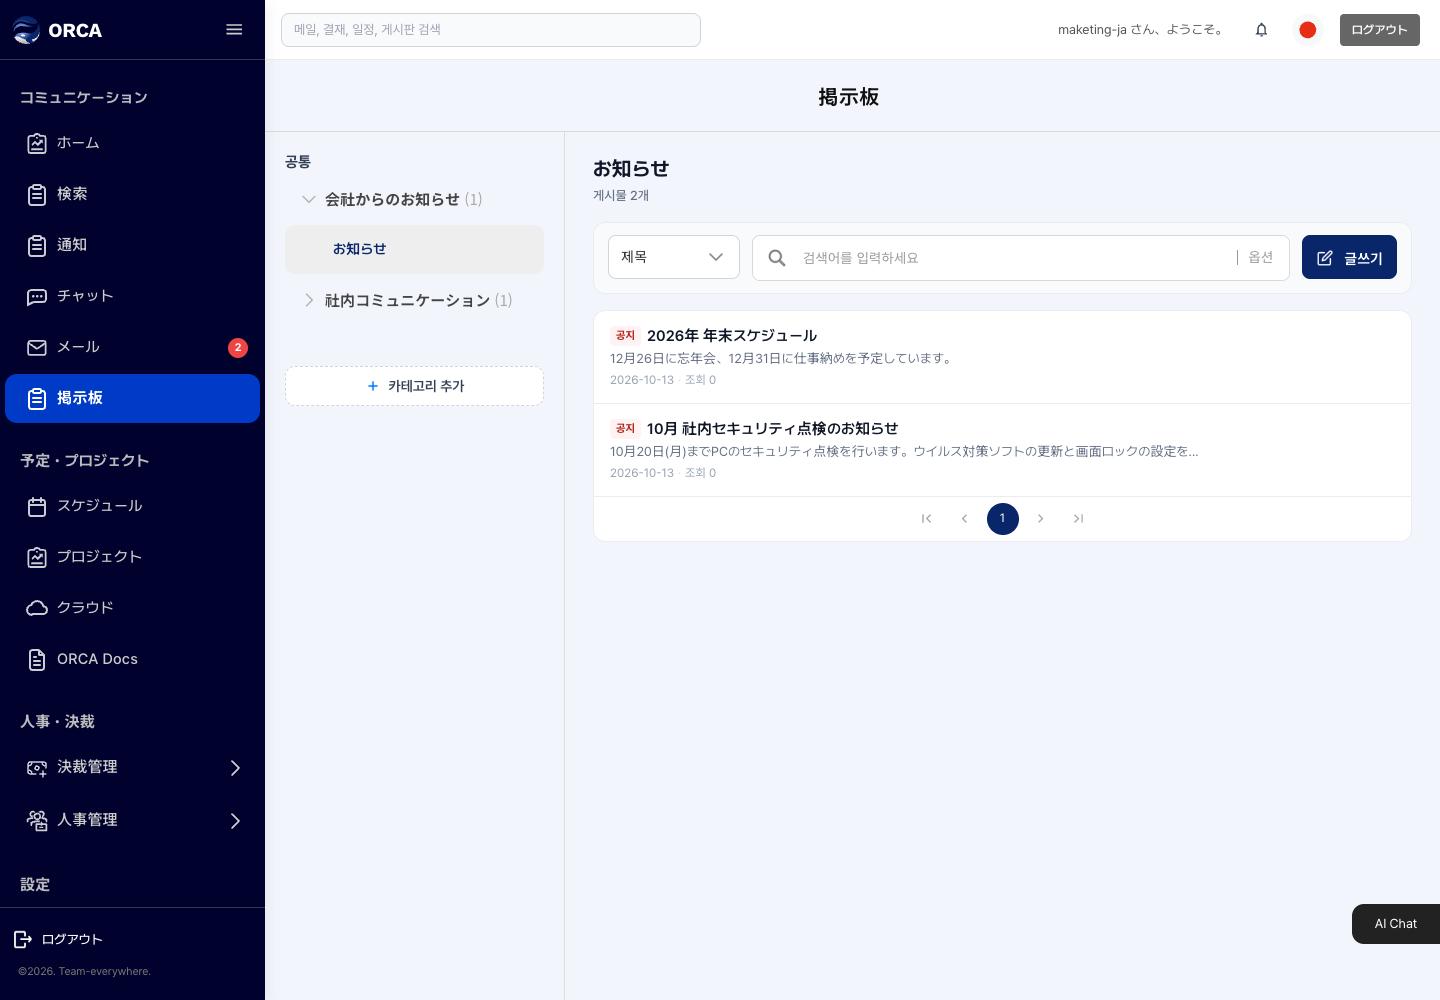Go to the first page of posts
Viewport: 1440px width, 1000px height.
click(927, 519)
